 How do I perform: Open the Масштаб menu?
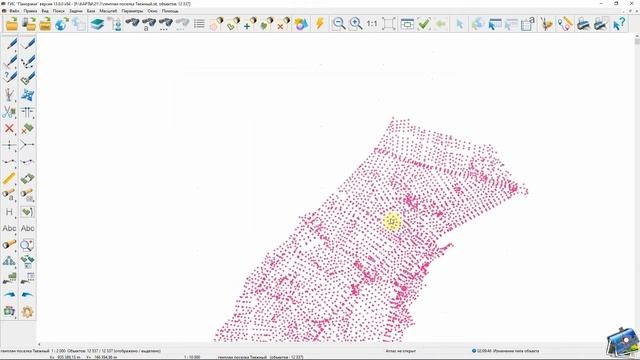point(108,11)
